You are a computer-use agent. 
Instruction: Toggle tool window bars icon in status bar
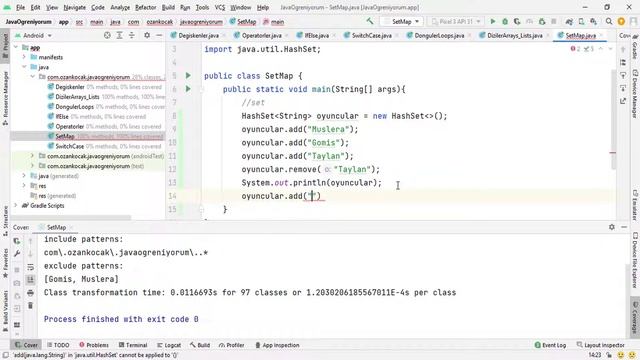click(5, 355)
